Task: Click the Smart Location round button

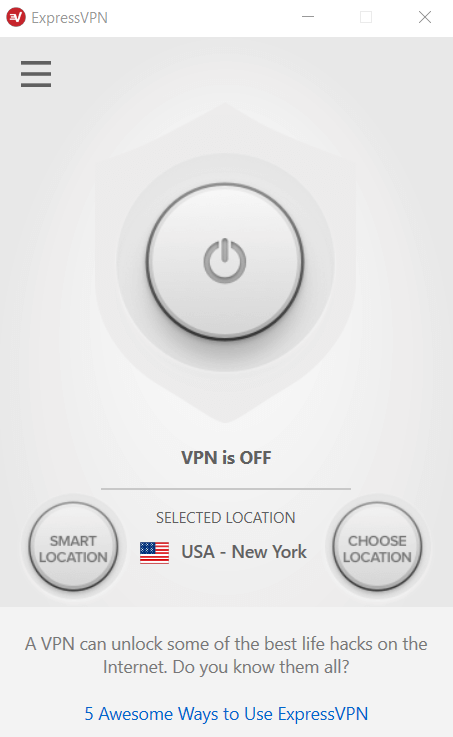Action: point(73,547)
